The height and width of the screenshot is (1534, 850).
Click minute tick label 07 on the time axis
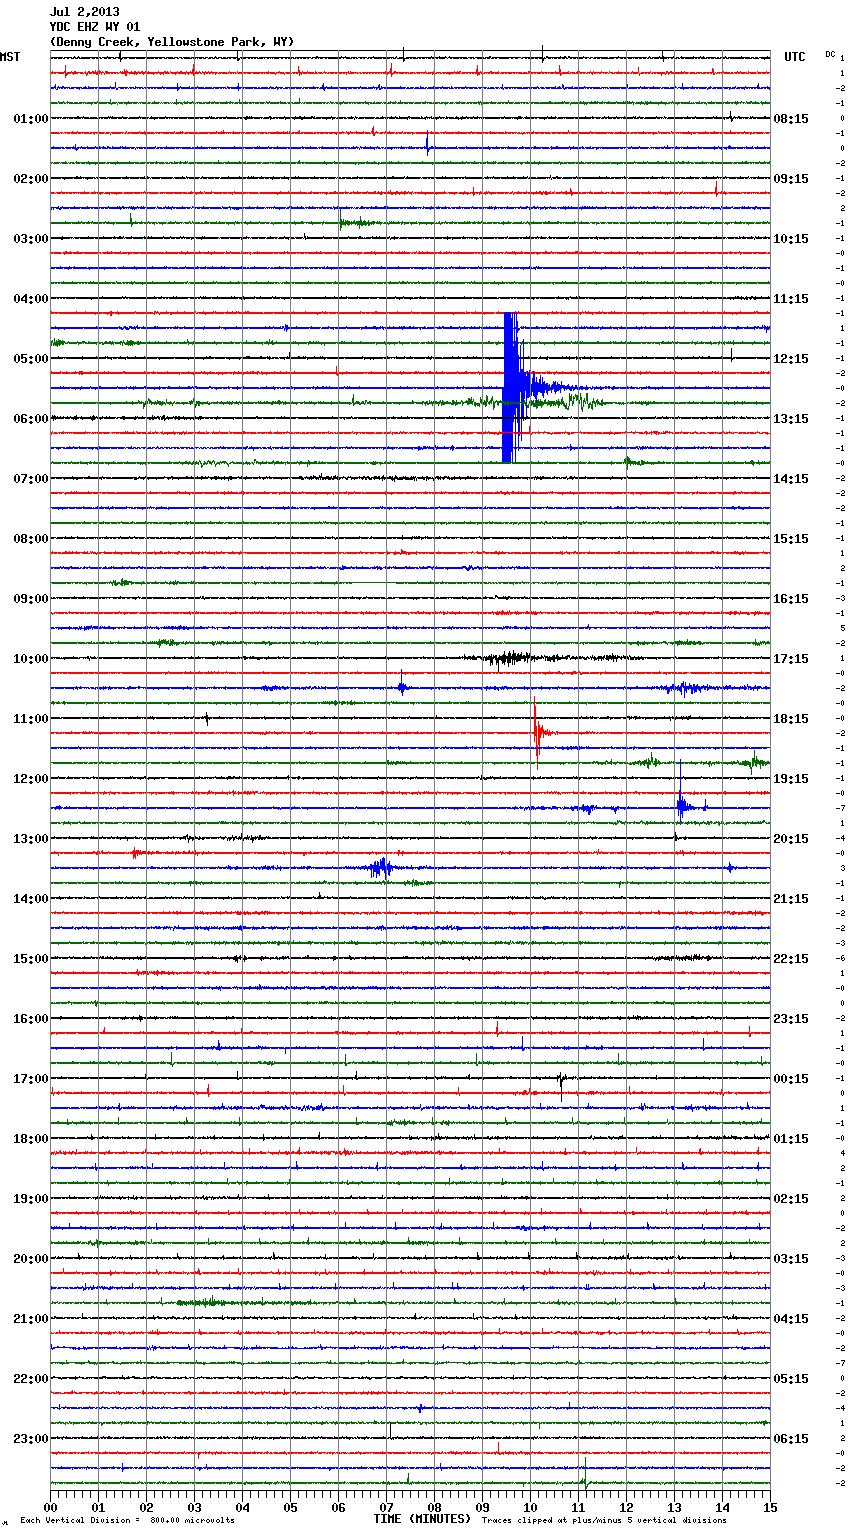(386, 1507)
